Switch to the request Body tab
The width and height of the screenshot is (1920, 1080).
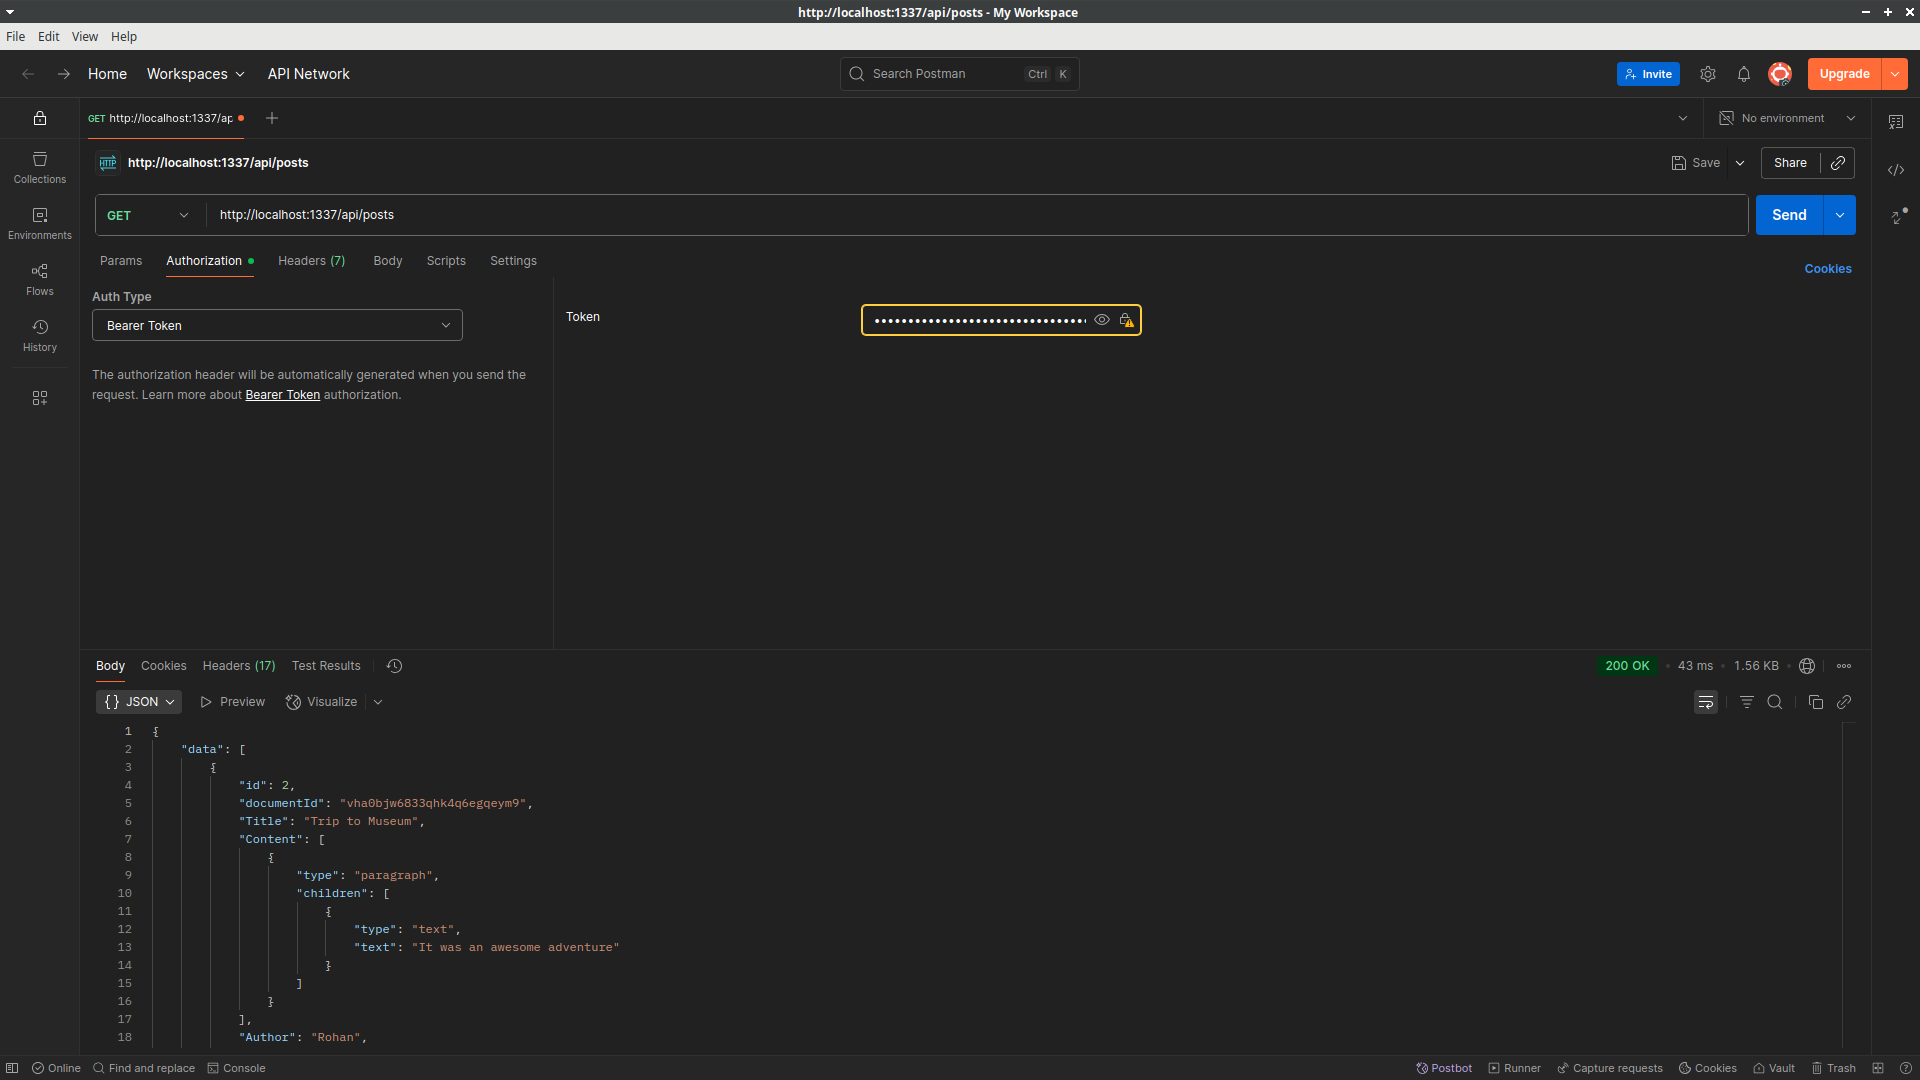point(388,261)
